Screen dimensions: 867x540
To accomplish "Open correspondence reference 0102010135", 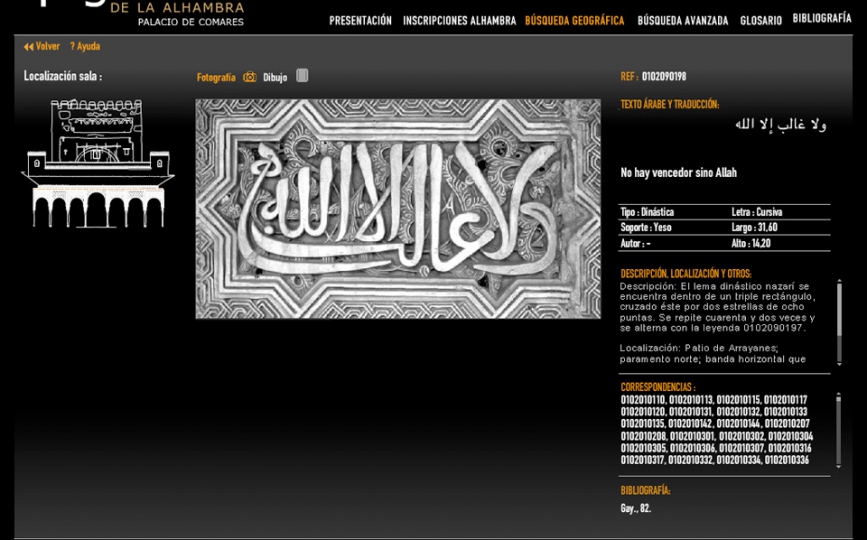I will click(643, 424).
